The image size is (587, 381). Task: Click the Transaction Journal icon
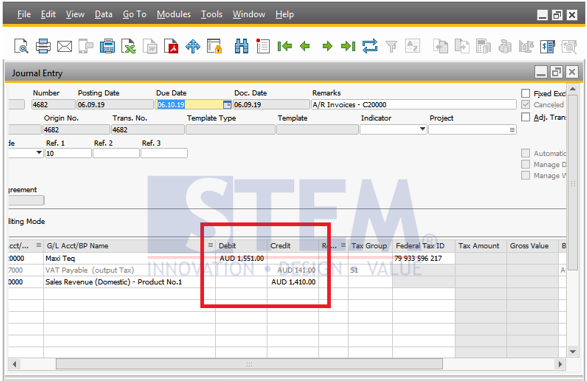pos(547,46)
